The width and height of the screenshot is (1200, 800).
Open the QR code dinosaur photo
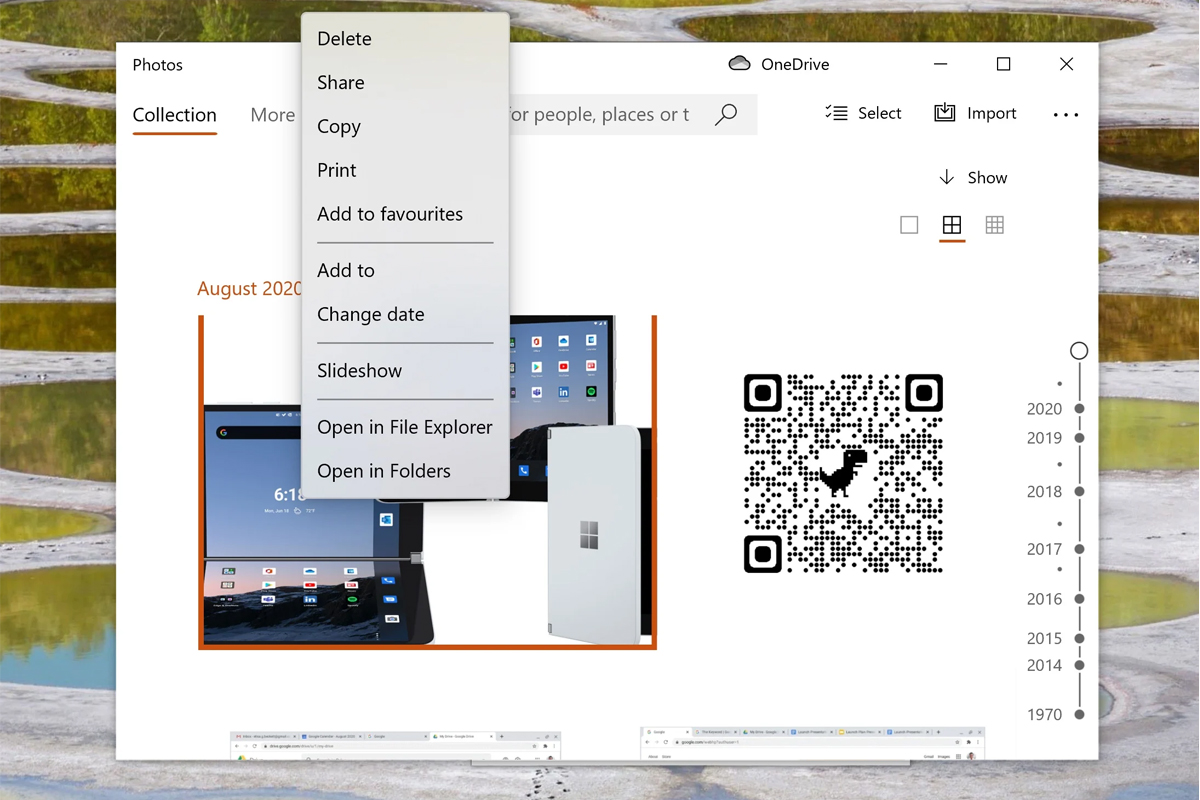(843, 473)
